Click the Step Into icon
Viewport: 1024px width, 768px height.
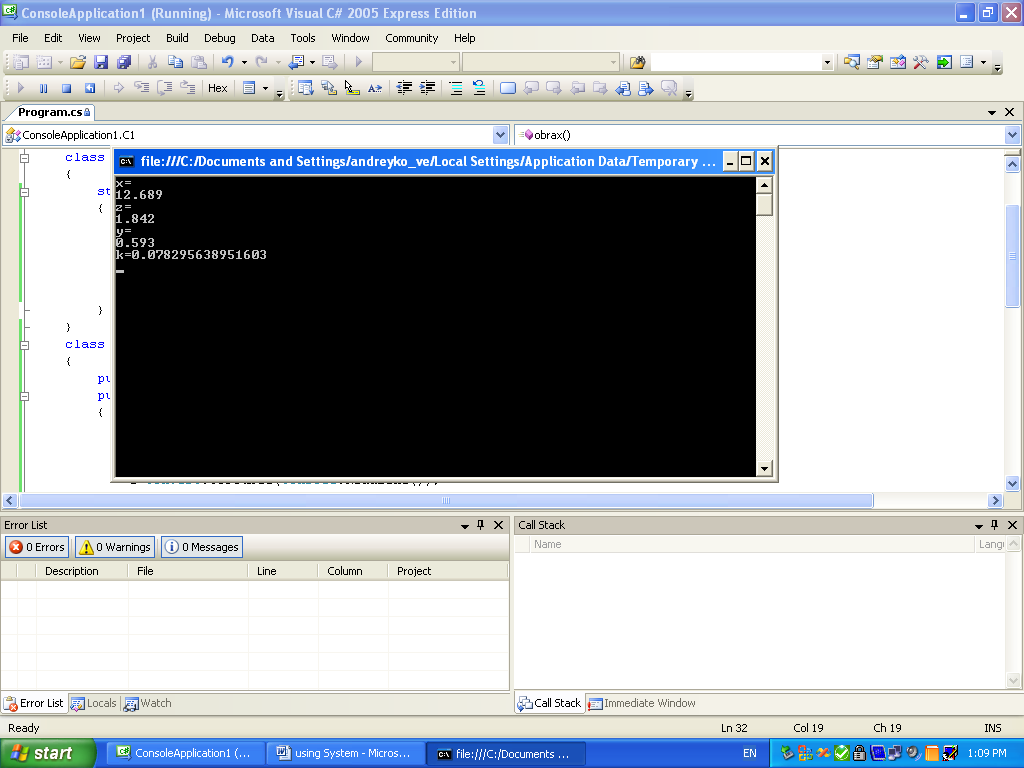tap(142, 88)
